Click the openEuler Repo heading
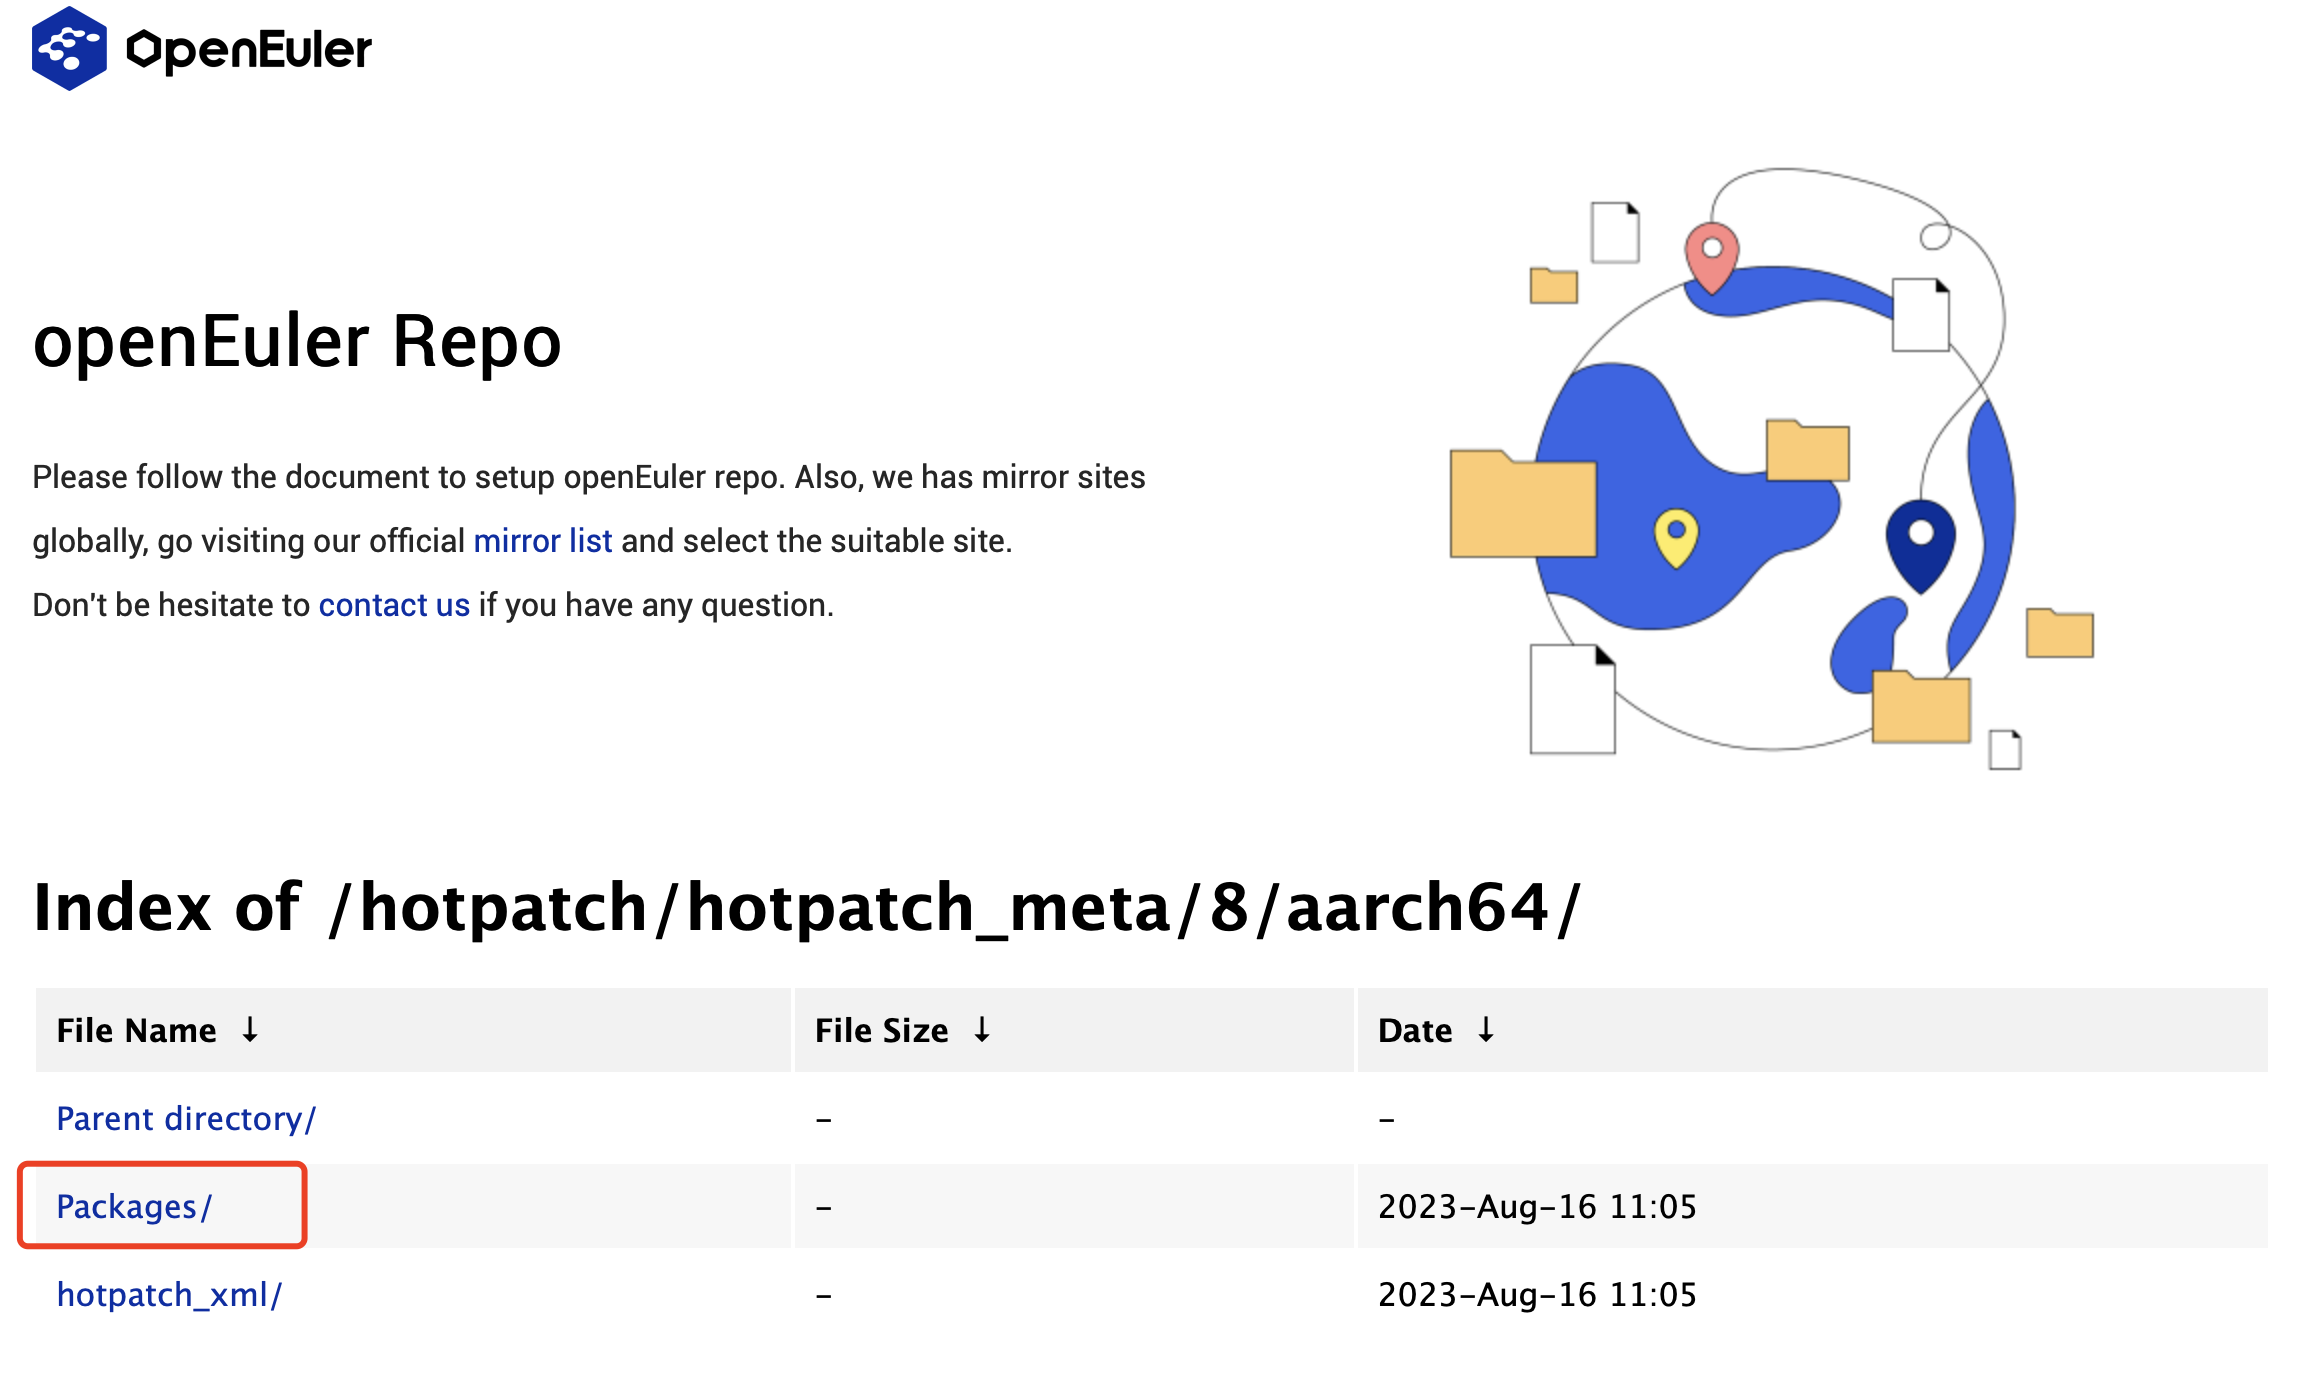The width and height of the screenshot is (2300, 1382). (297, 342)
